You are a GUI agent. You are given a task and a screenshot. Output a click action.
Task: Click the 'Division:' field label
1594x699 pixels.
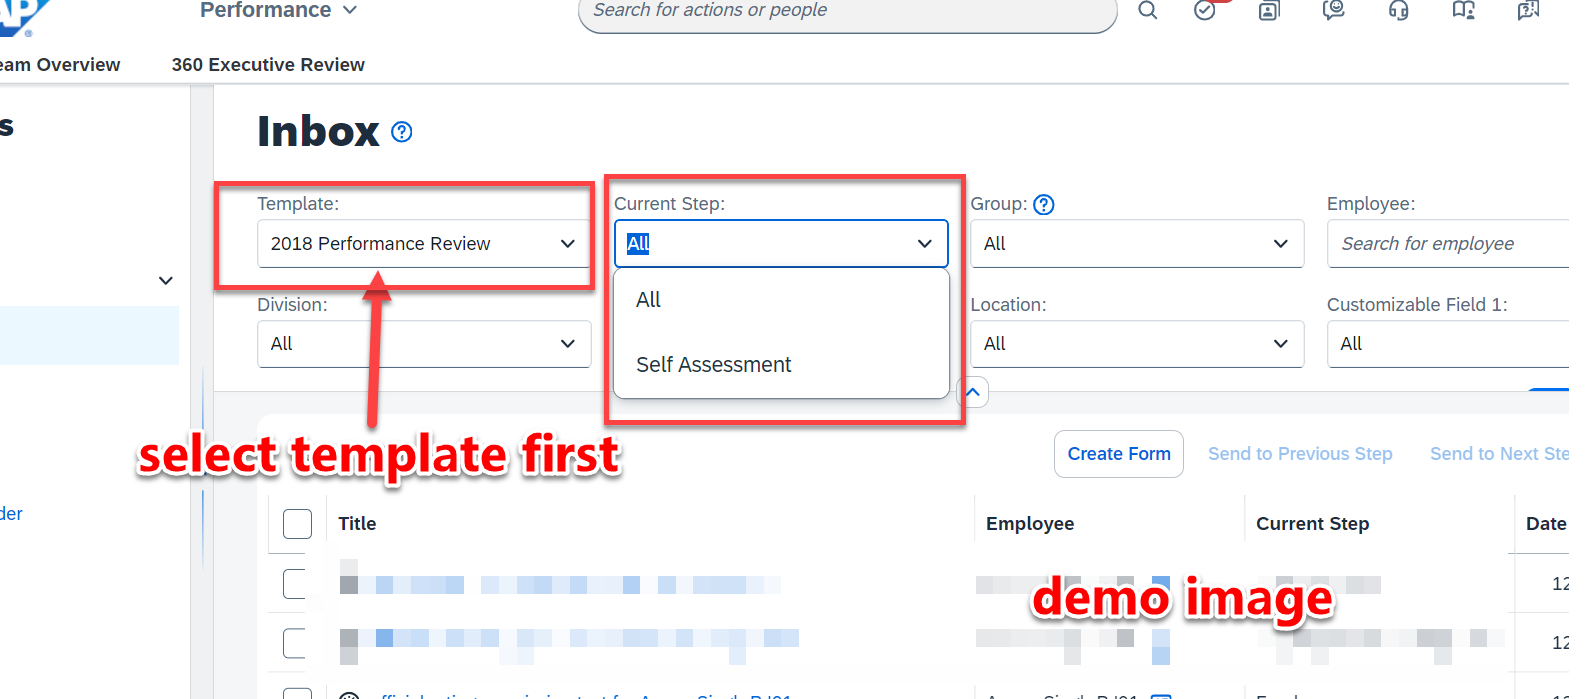[292, 305]
